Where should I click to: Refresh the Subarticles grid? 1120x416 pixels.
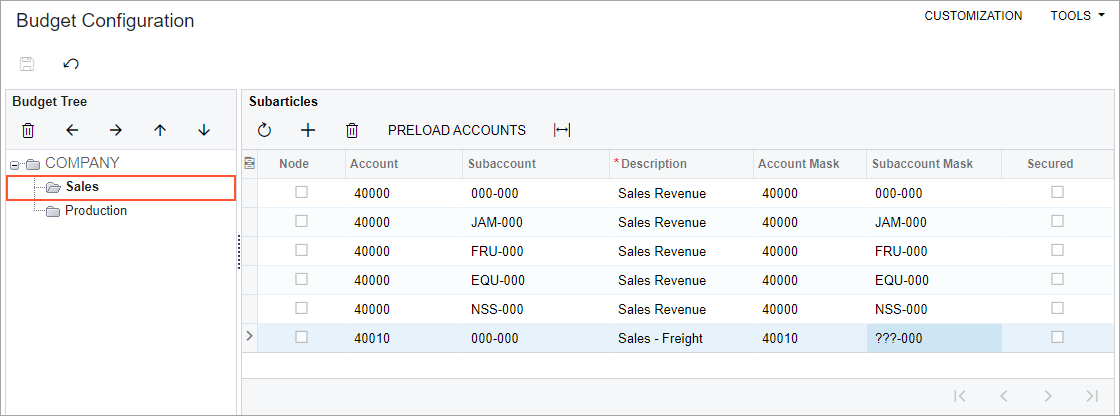click(x=264, y=130)
